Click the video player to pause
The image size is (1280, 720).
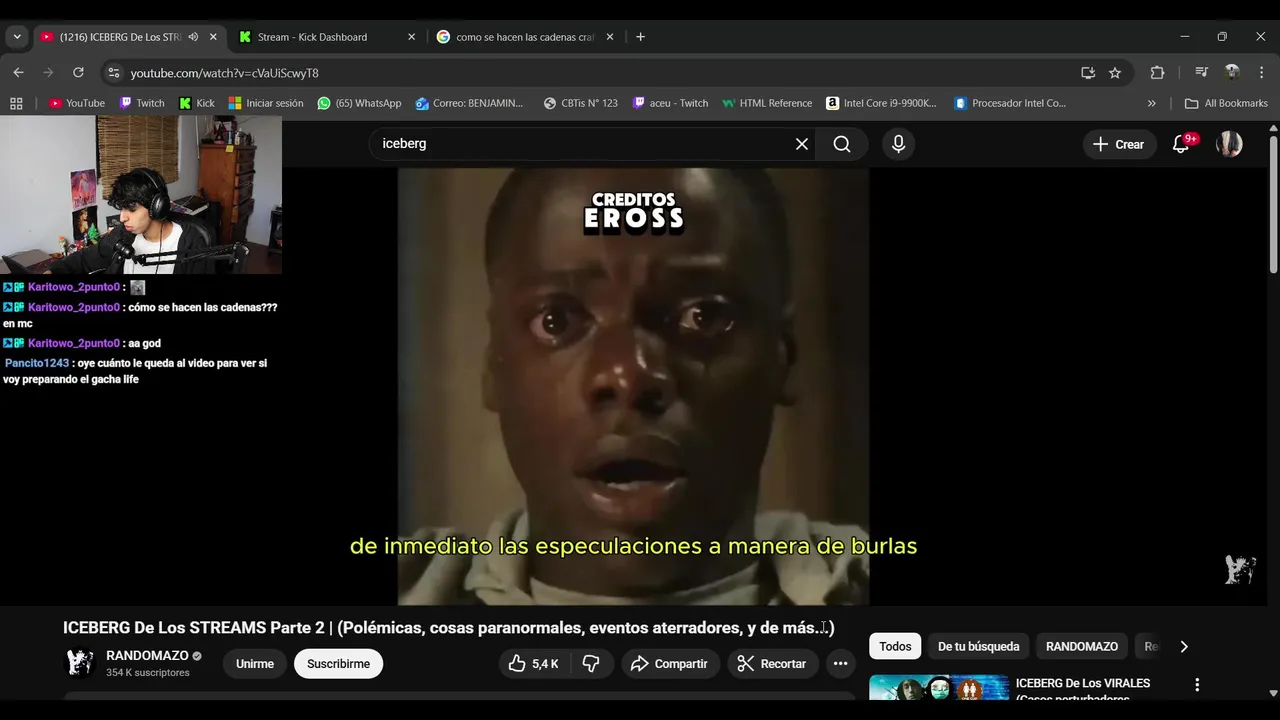pos(633,386)
